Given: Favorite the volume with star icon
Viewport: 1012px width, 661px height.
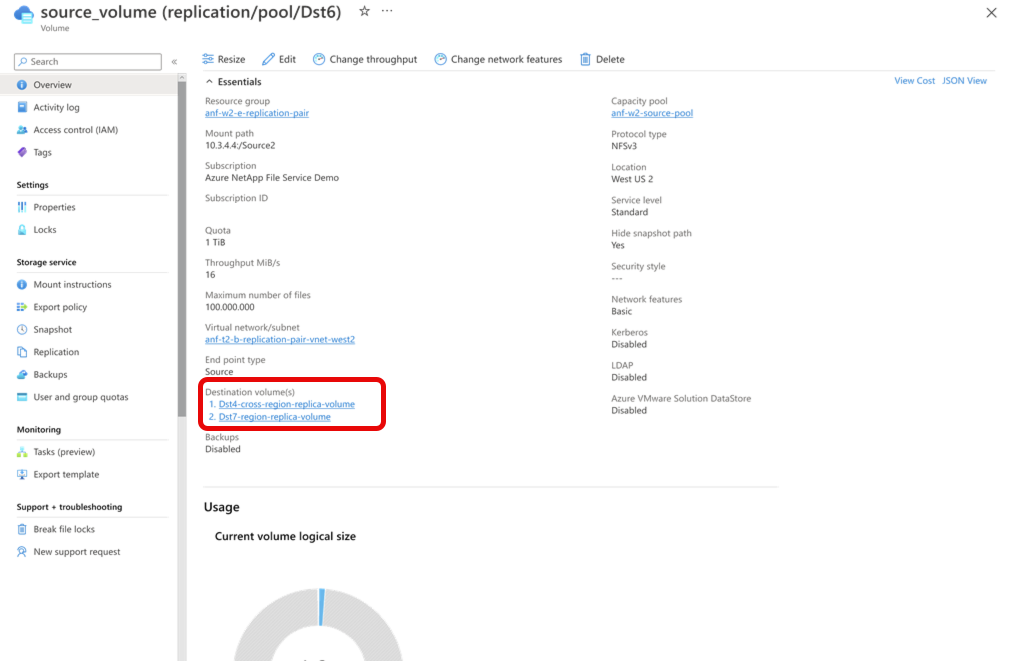Looking at the screenshot, I should (x=365, y=11).
